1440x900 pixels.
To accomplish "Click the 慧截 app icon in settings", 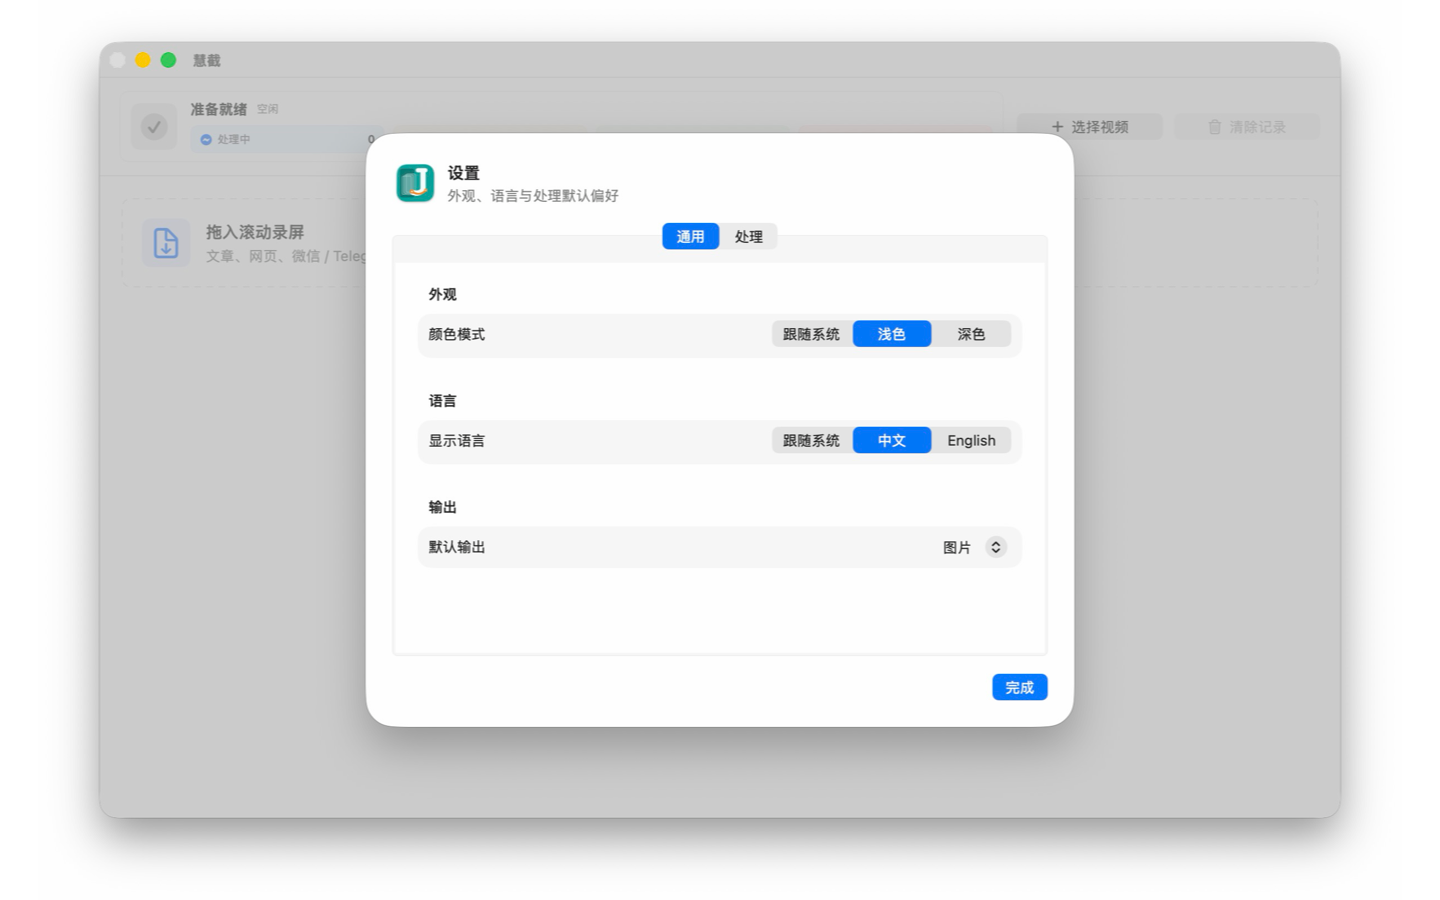I will [415, 183].
